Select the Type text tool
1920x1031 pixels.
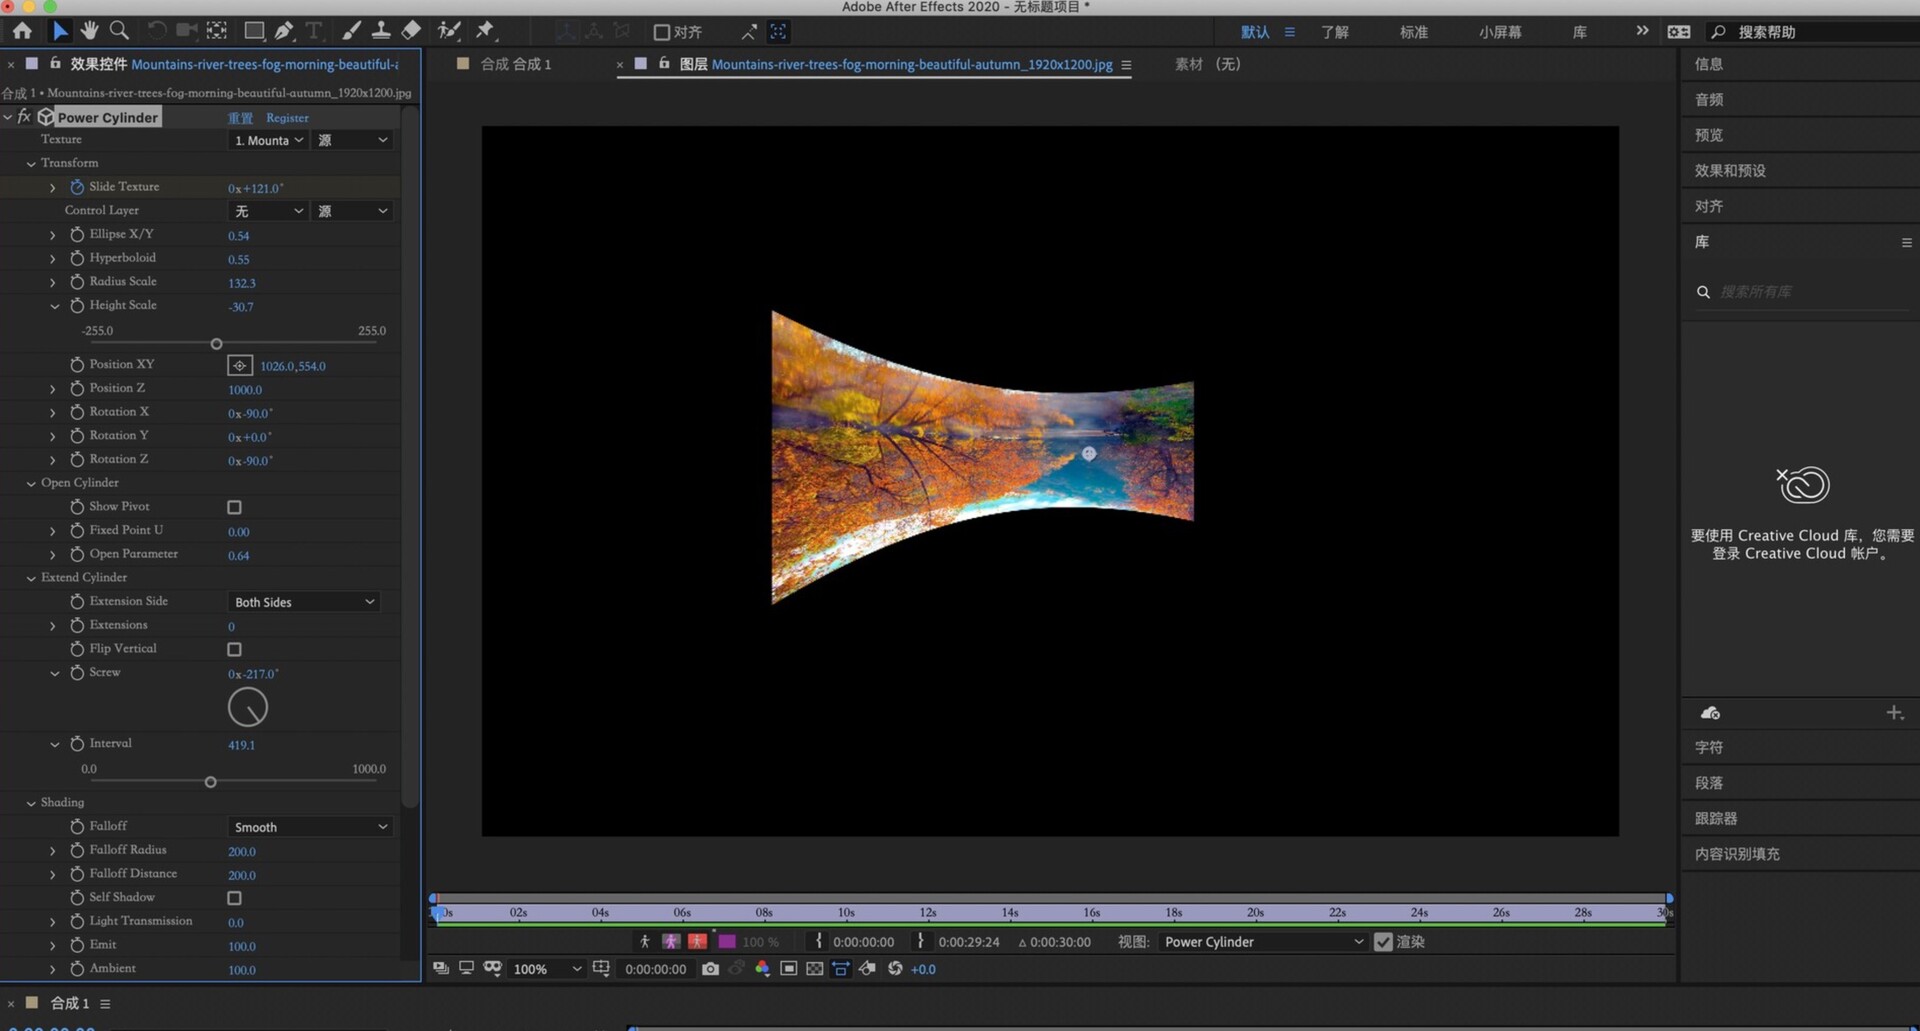[314, 31]
